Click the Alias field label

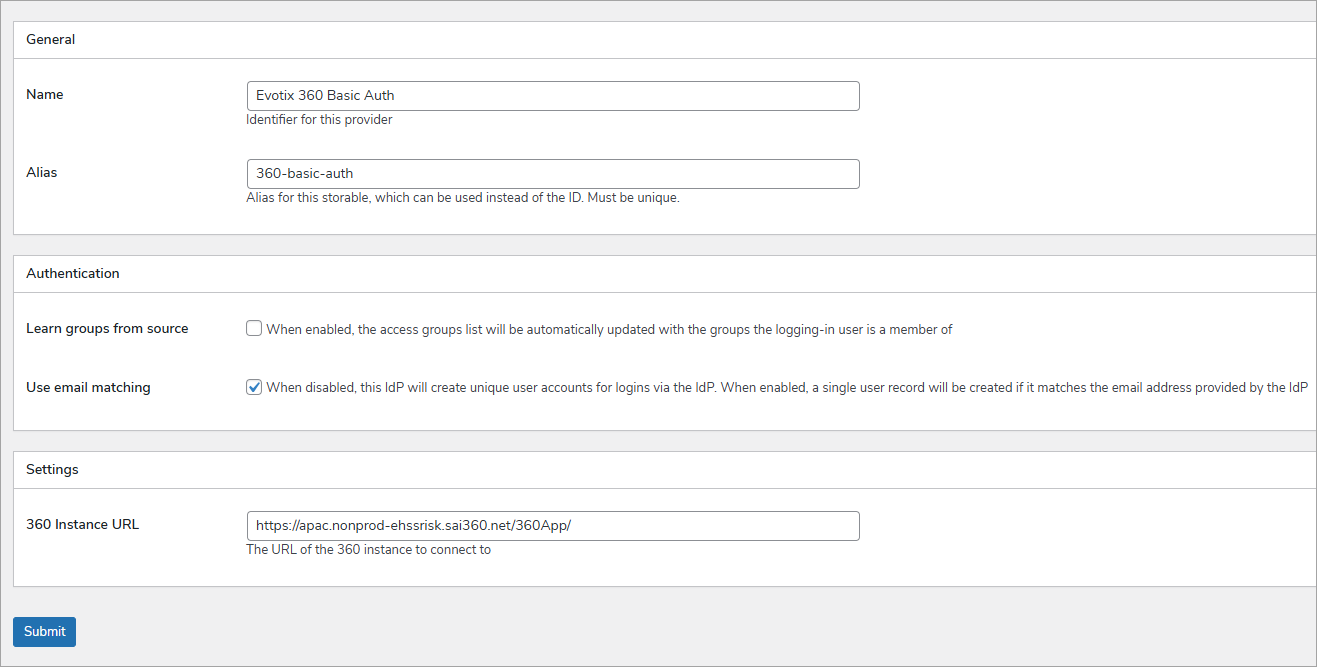pos(41,172)
